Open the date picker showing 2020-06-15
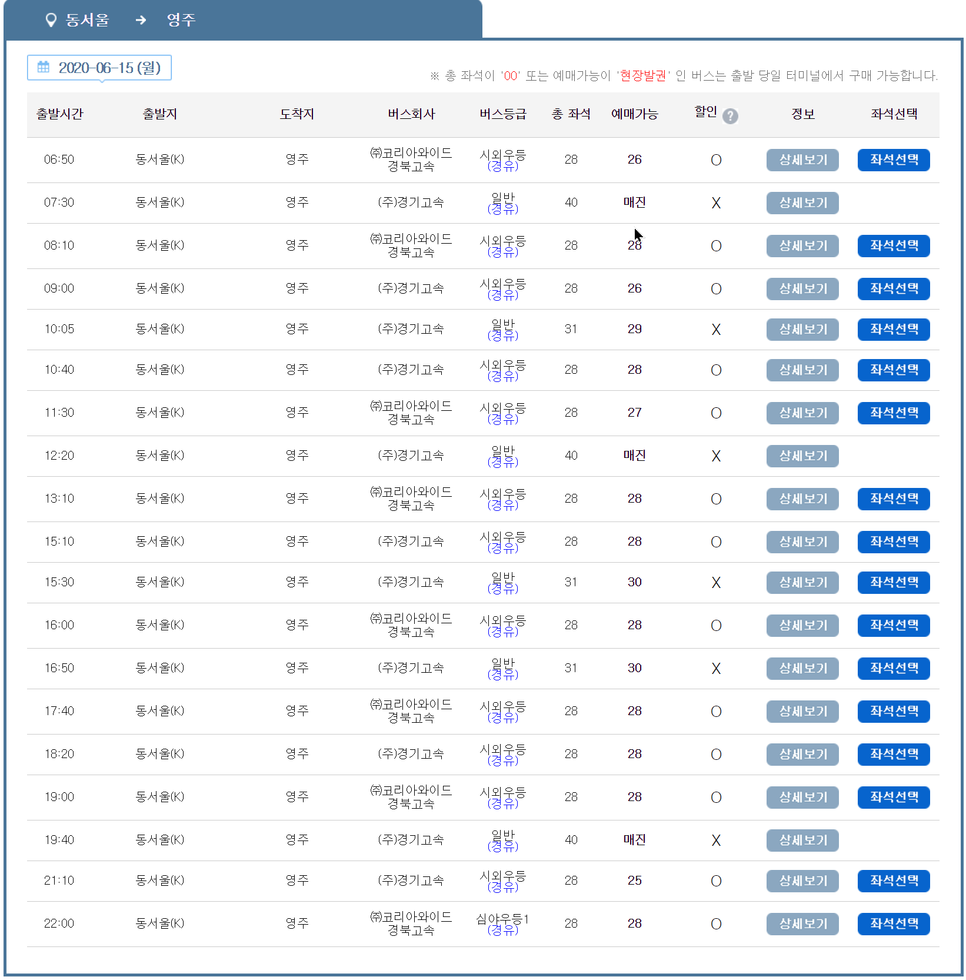The image size is (966, 980). click(x=99, y=68)
